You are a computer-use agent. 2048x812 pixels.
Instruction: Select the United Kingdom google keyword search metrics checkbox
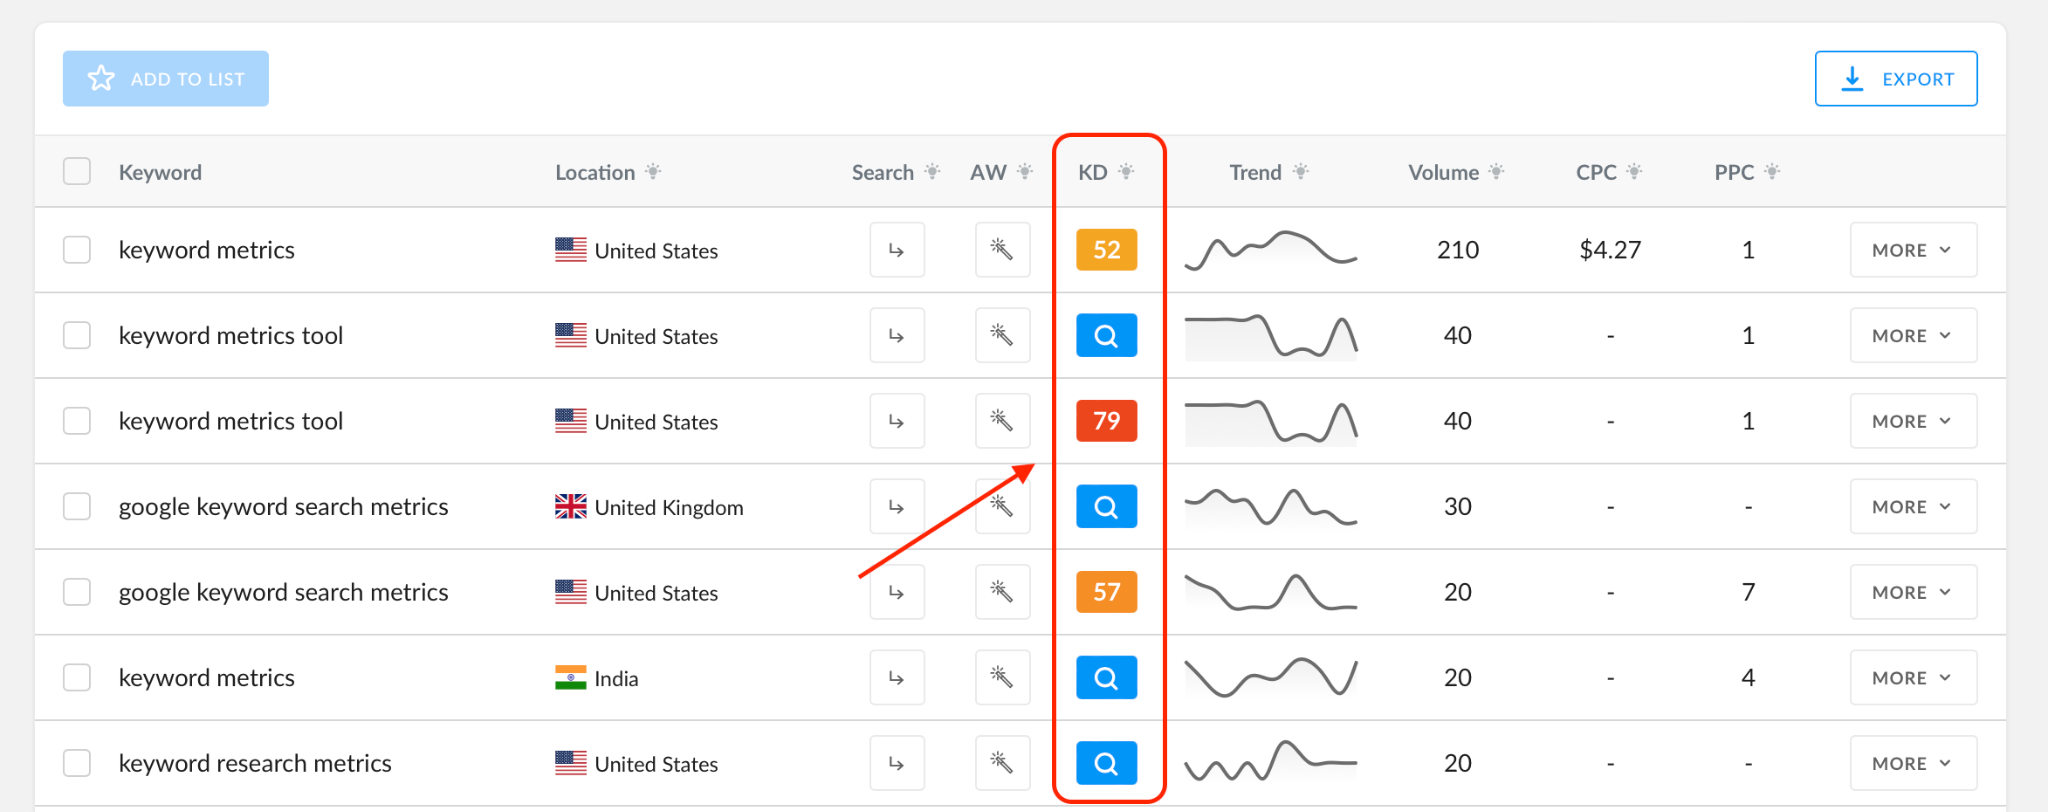77,506
